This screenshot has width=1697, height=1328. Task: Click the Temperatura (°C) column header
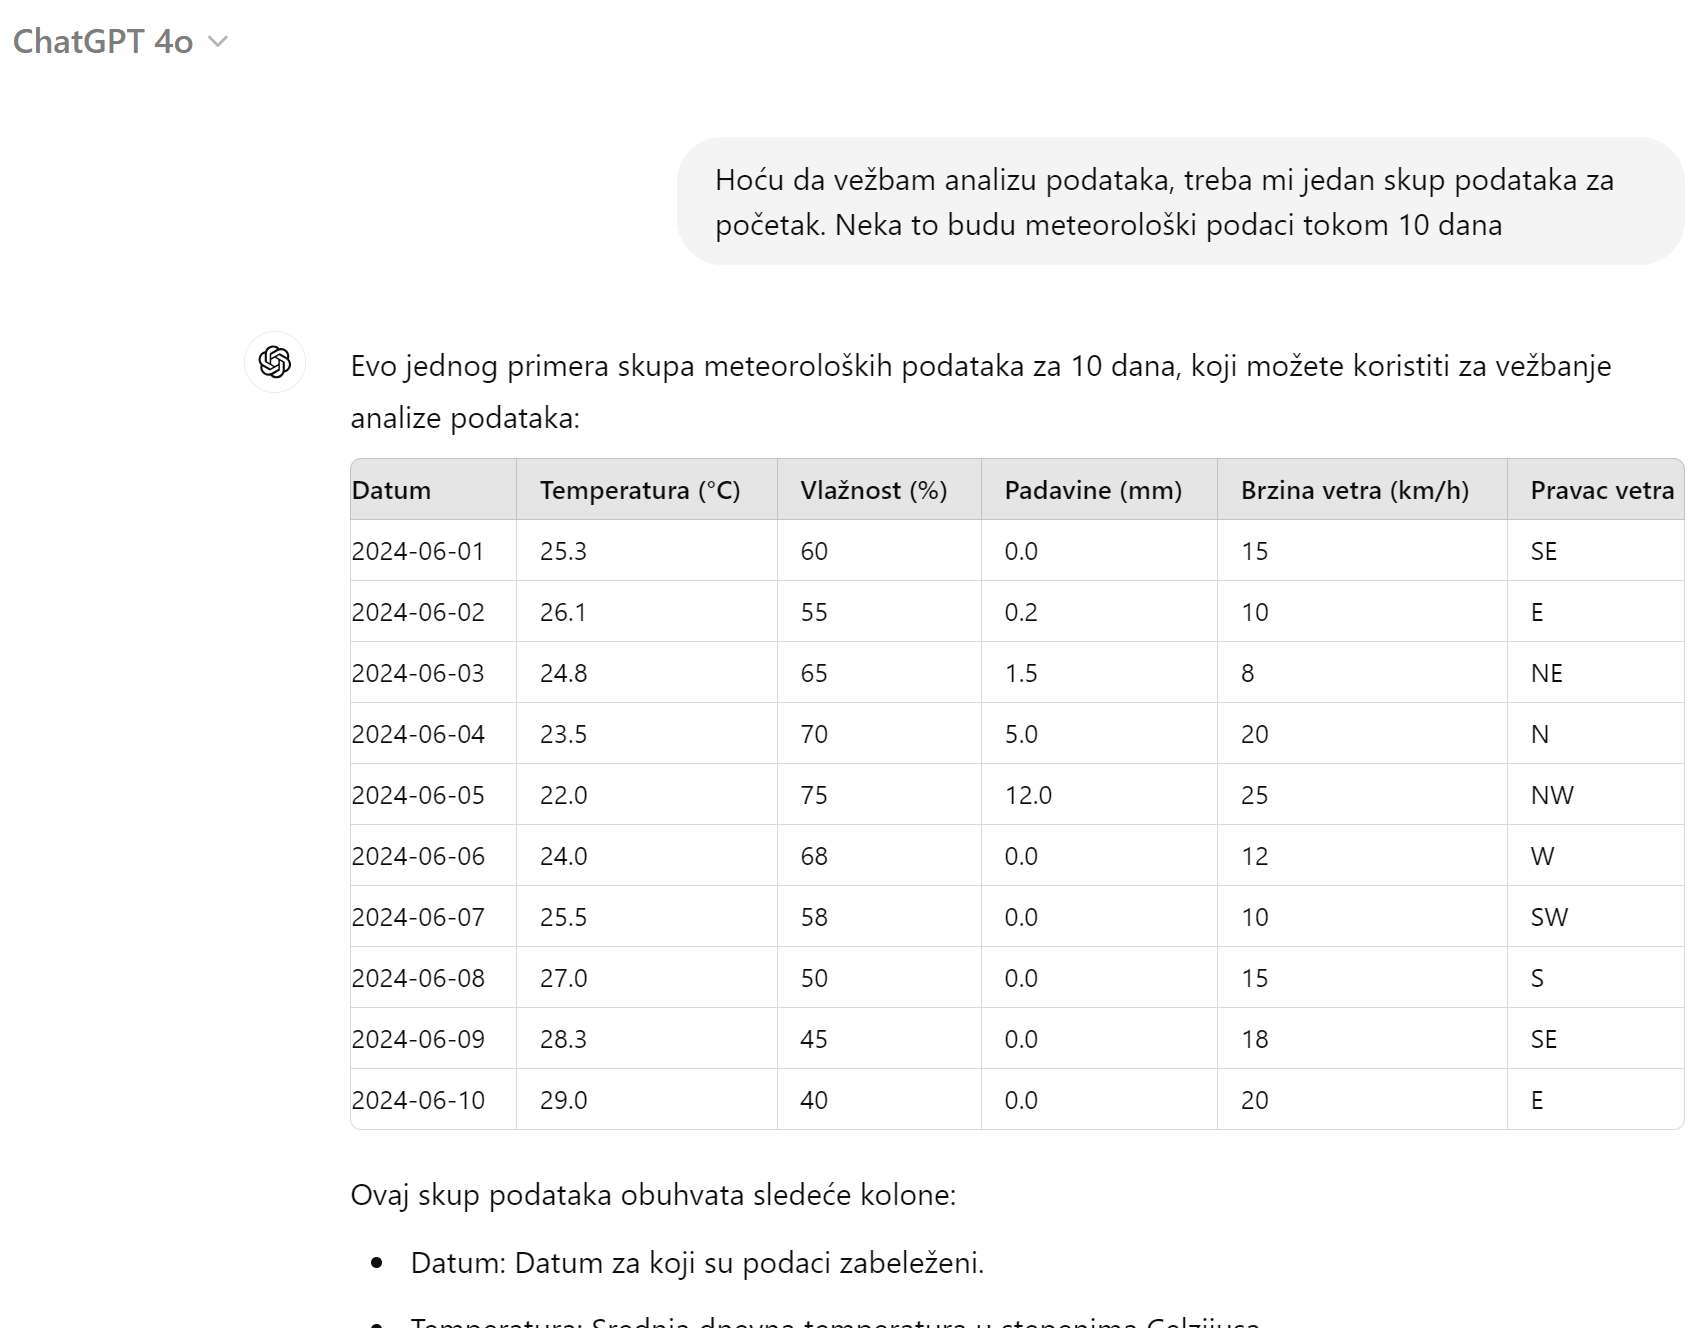click(647, 490)
